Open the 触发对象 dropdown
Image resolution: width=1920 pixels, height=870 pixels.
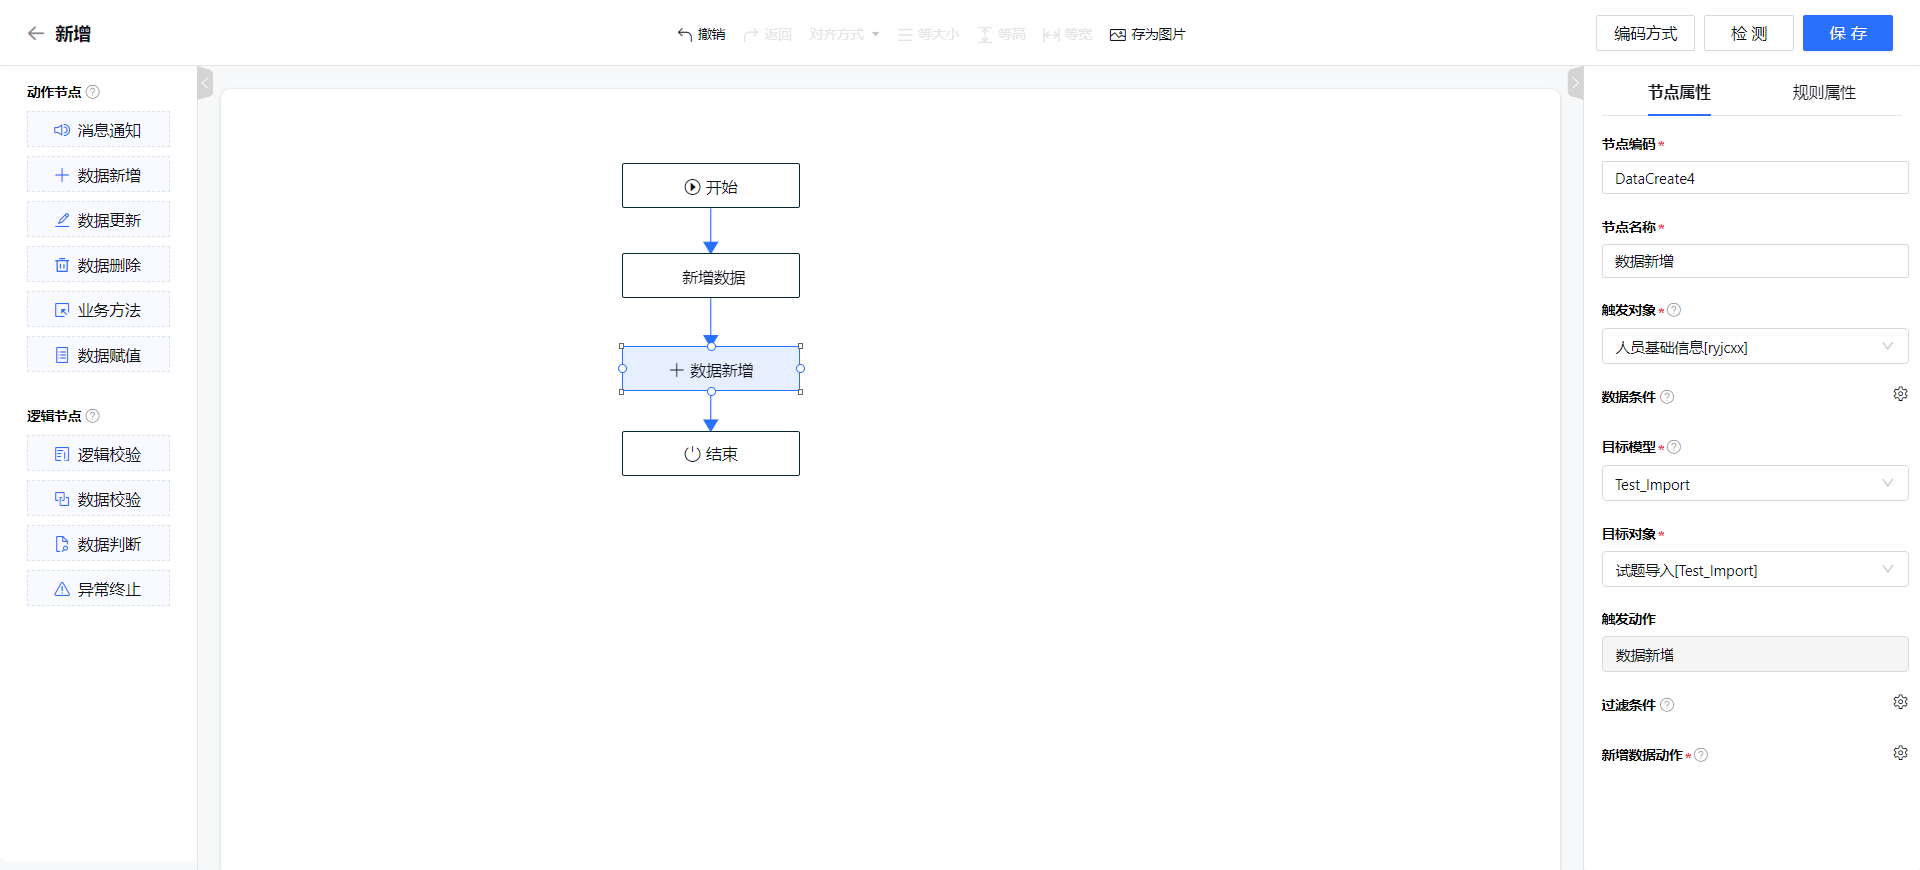click(x=1755, y=347)
